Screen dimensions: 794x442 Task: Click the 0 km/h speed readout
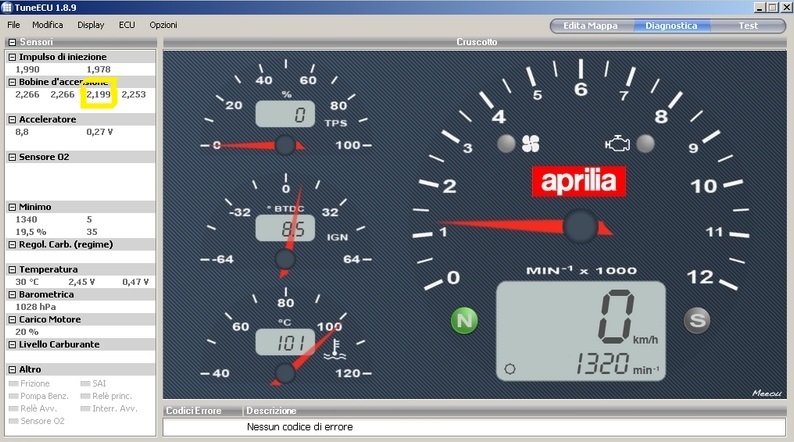(628, 317)
